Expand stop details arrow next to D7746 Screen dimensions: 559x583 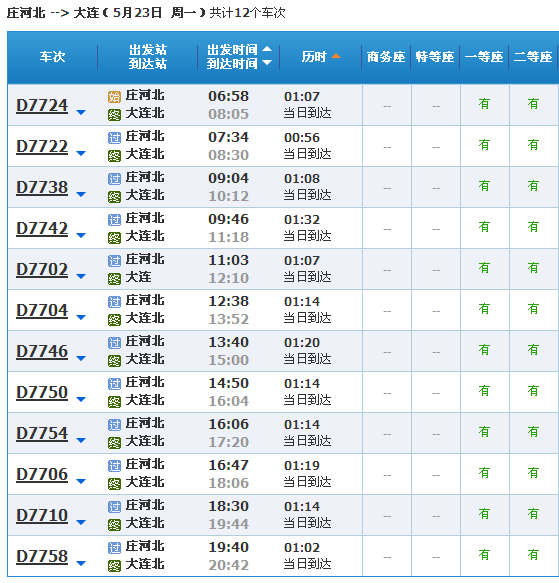[81, 358]
